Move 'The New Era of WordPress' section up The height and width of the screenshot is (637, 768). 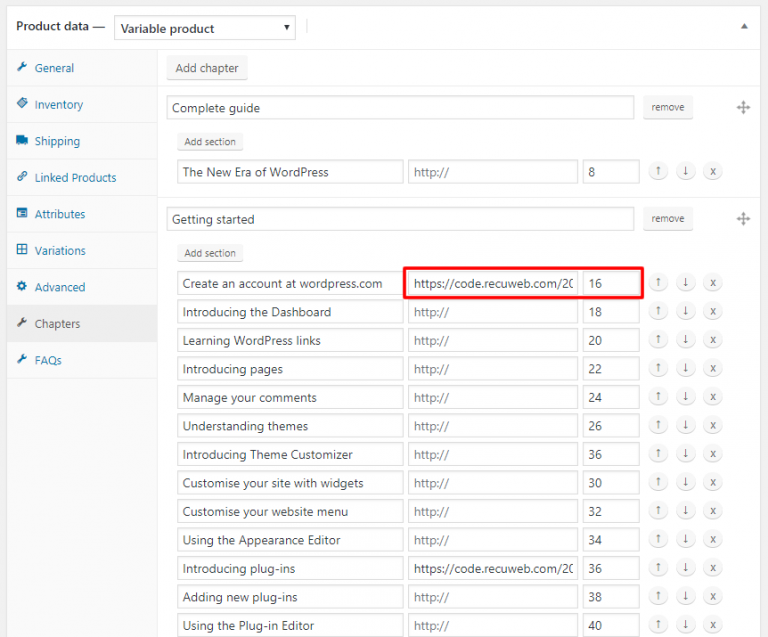(x=658, y=172)
